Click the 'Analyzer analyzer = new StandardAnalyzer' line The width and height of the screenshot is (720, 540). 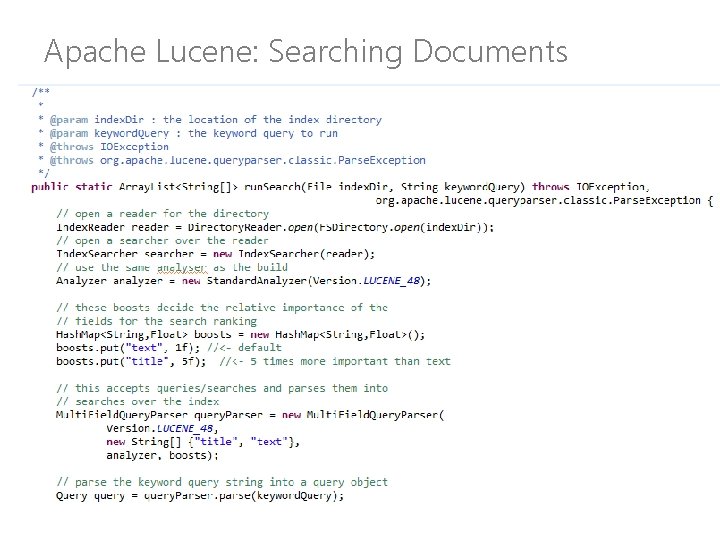(243, 281)
